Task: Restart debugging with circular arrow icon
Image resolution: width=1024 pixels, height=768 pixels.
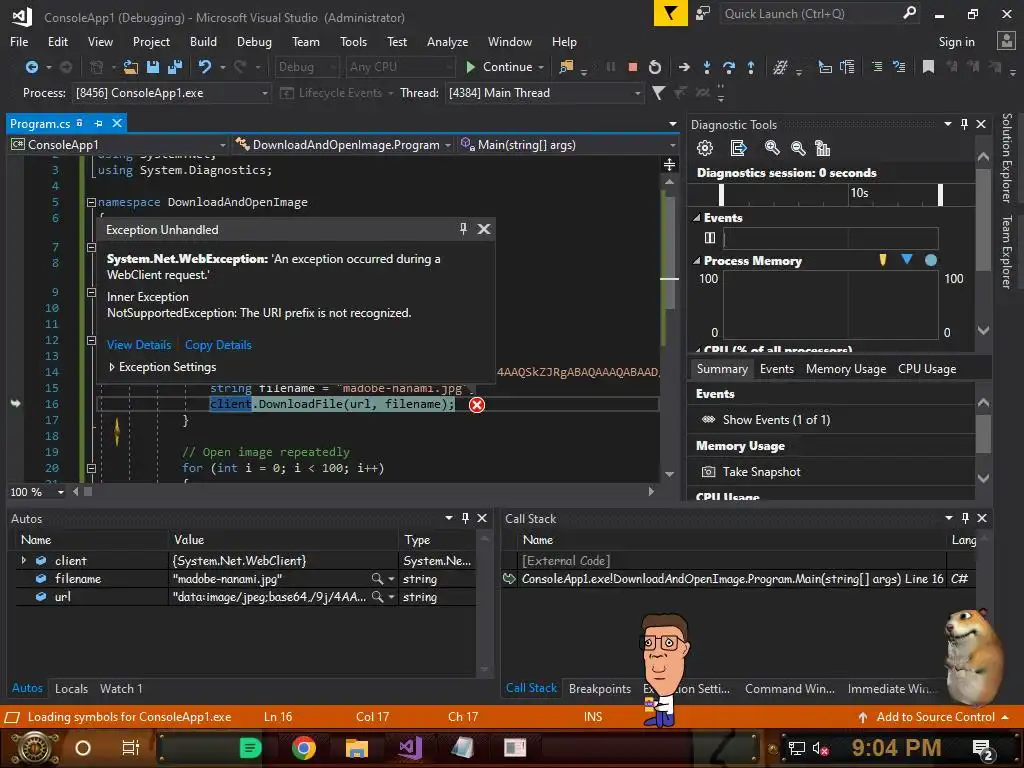Action: pyautogui.click(x=654, y=67)
